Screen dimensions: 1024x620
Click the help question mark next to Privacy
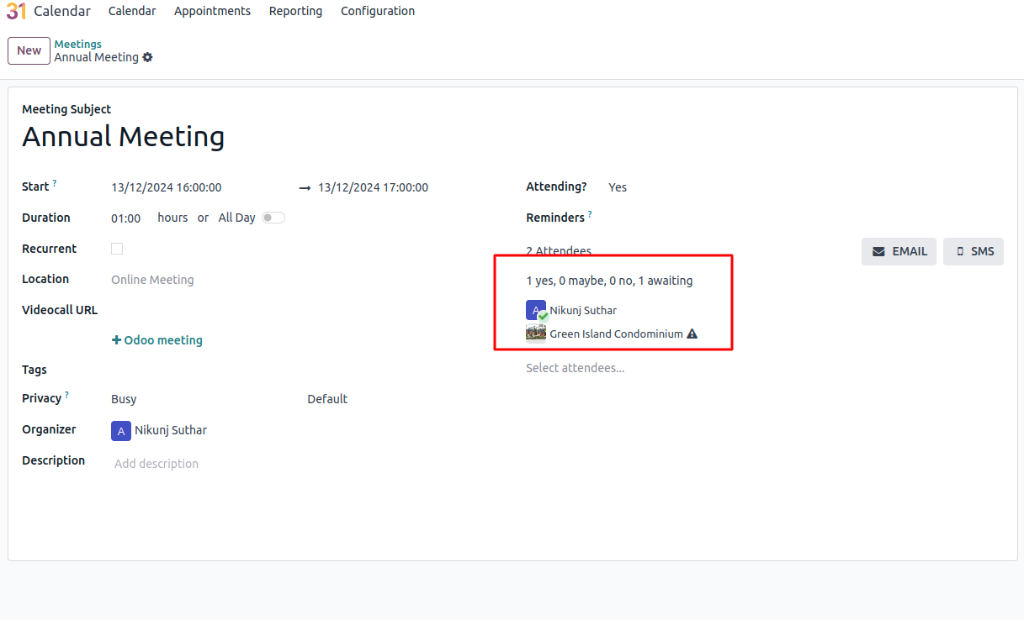click(67, 396)
